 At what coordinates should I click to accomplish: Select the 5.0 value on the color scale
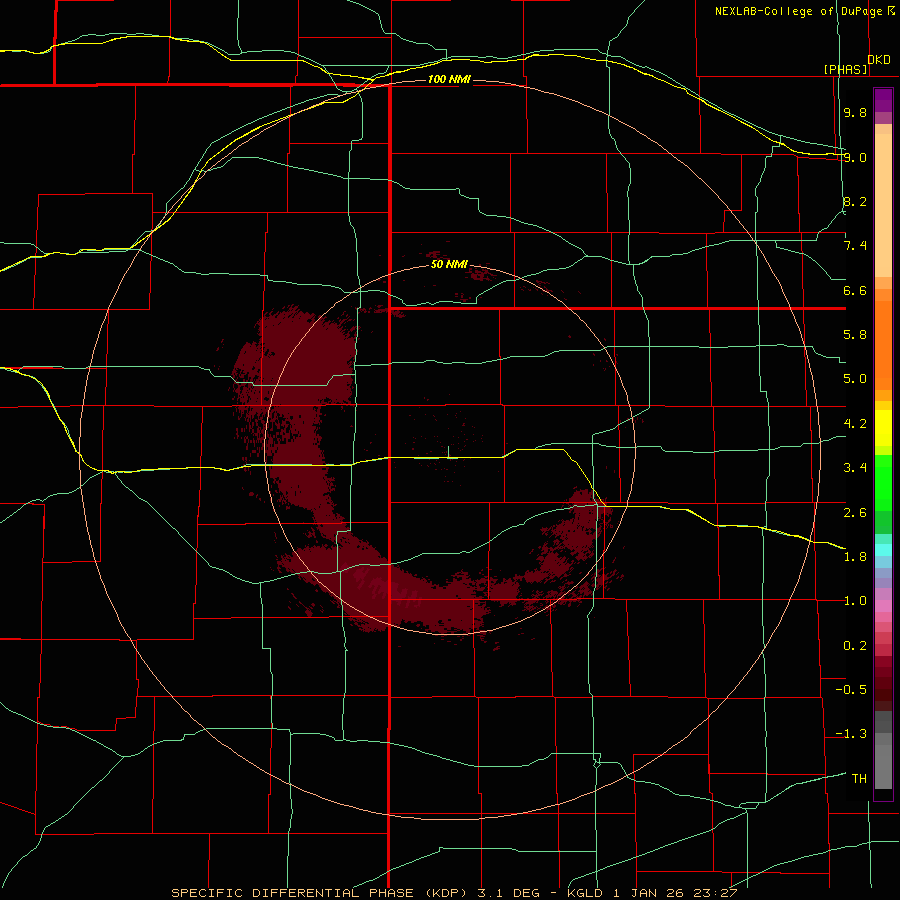point(855,379)
